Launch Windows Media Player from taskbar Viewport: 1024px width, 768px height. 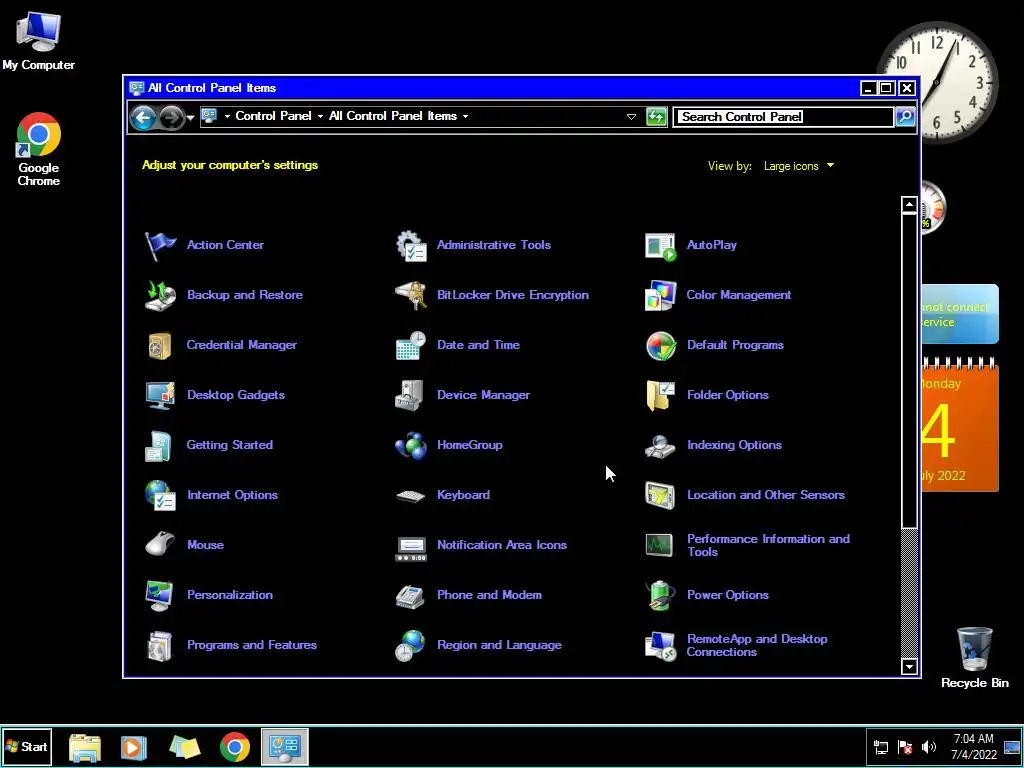pos(133,747)
